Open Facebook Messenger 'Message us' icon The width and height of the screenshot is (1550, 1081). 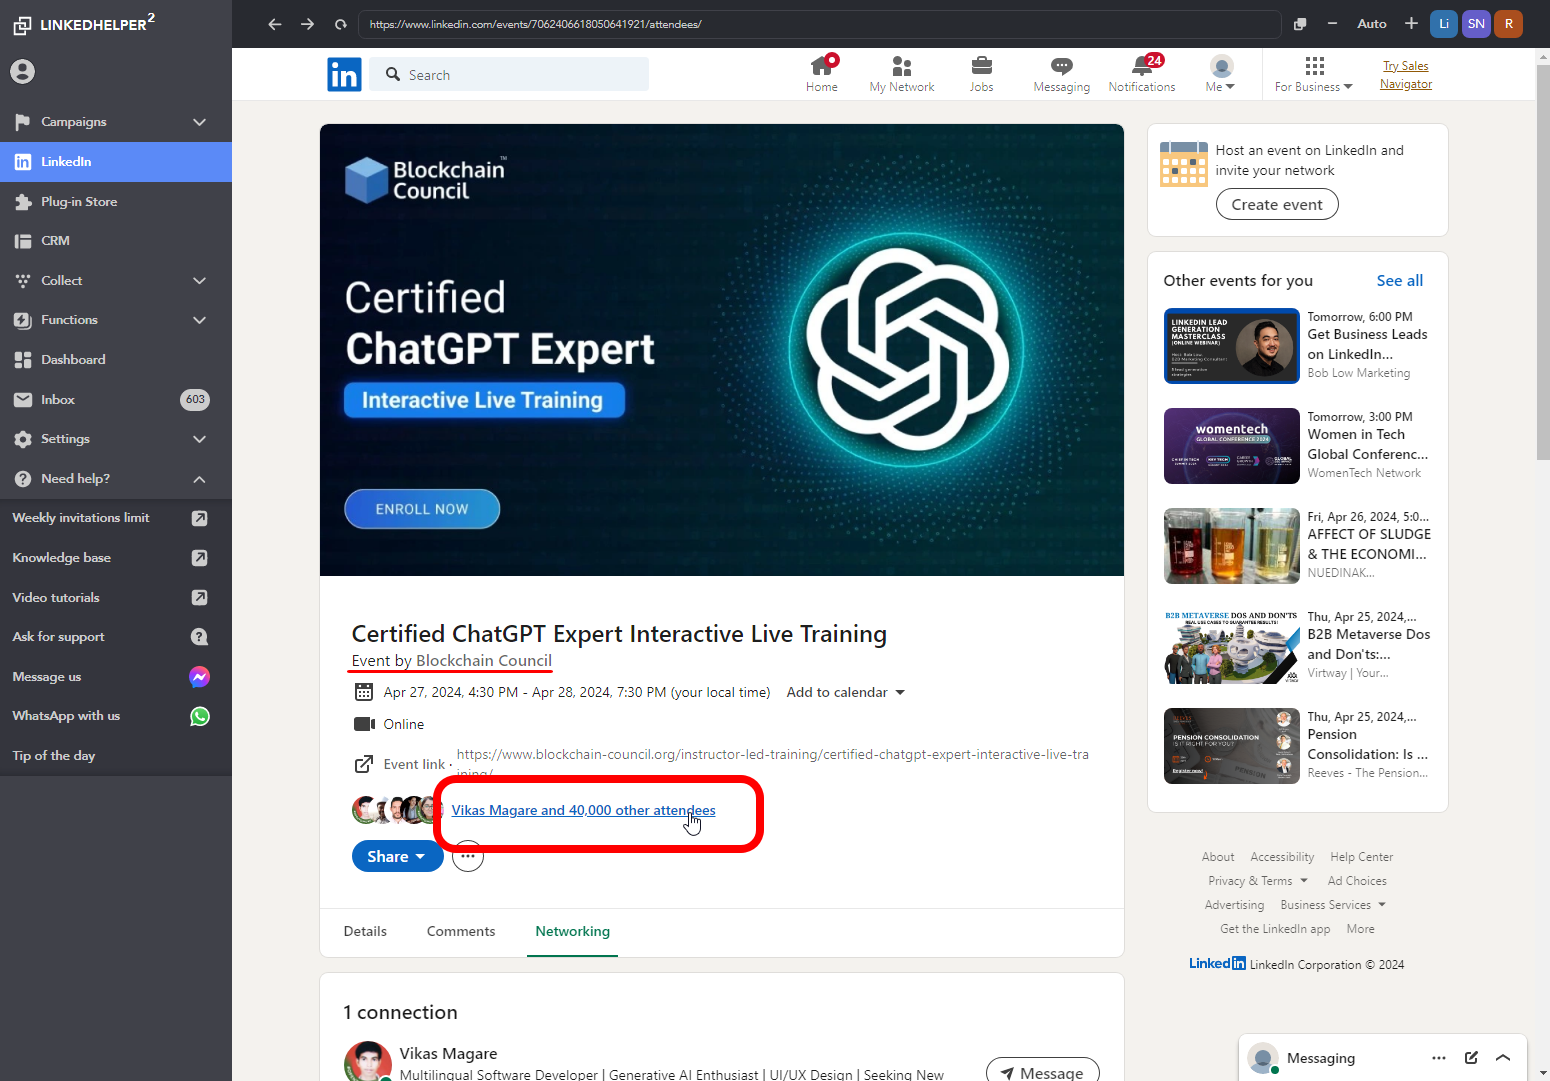tap(200, 677)
